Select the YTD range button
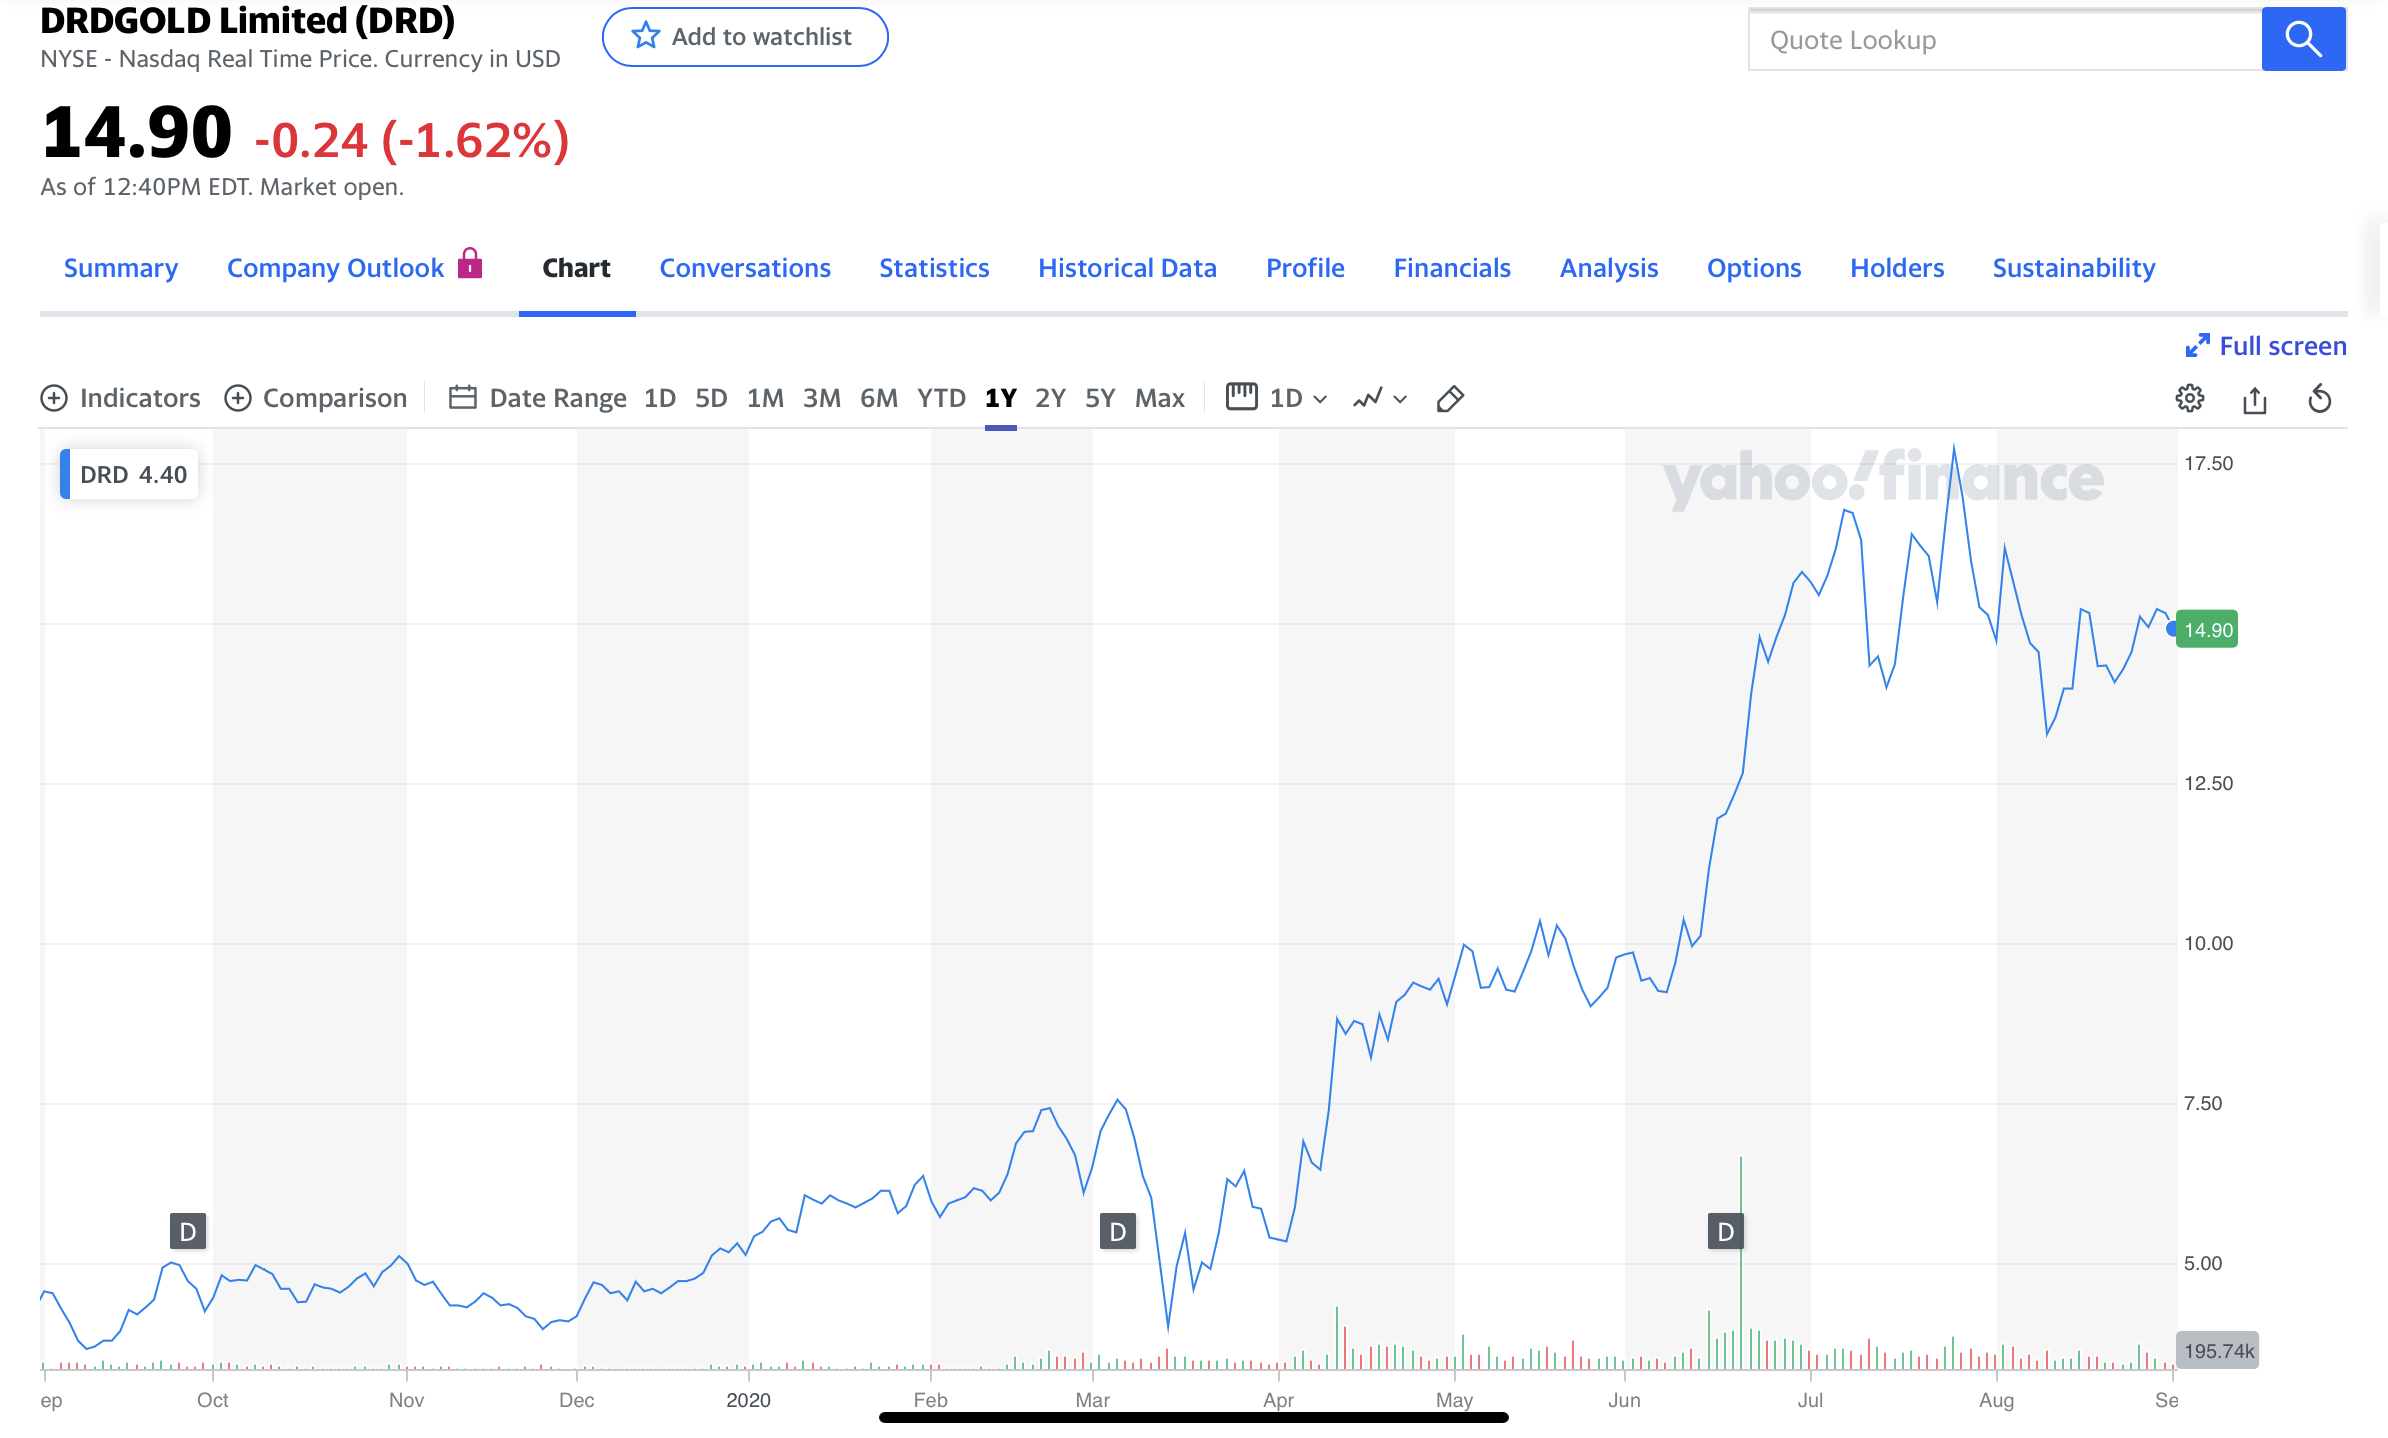The height and width of the screenshot is (1438, 2388). coord(941,398)
